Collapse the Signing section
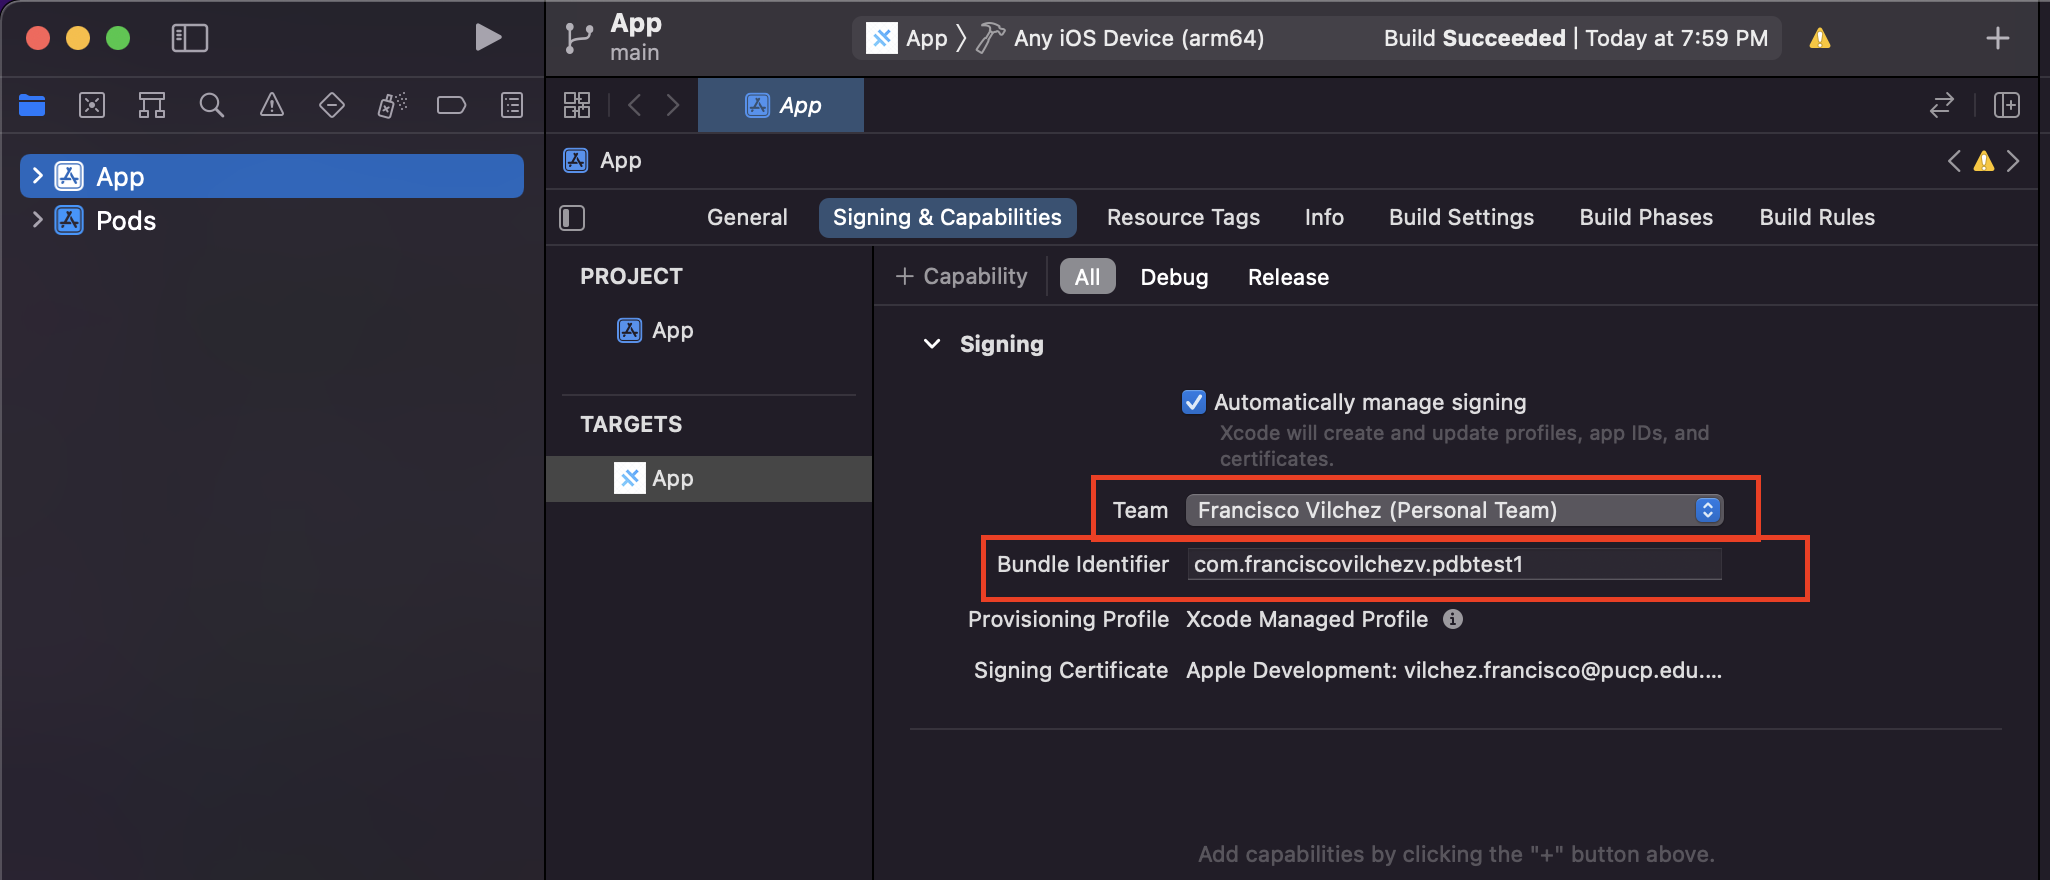This screenshot has width=2050, height=880. click(x=932, y=344)
